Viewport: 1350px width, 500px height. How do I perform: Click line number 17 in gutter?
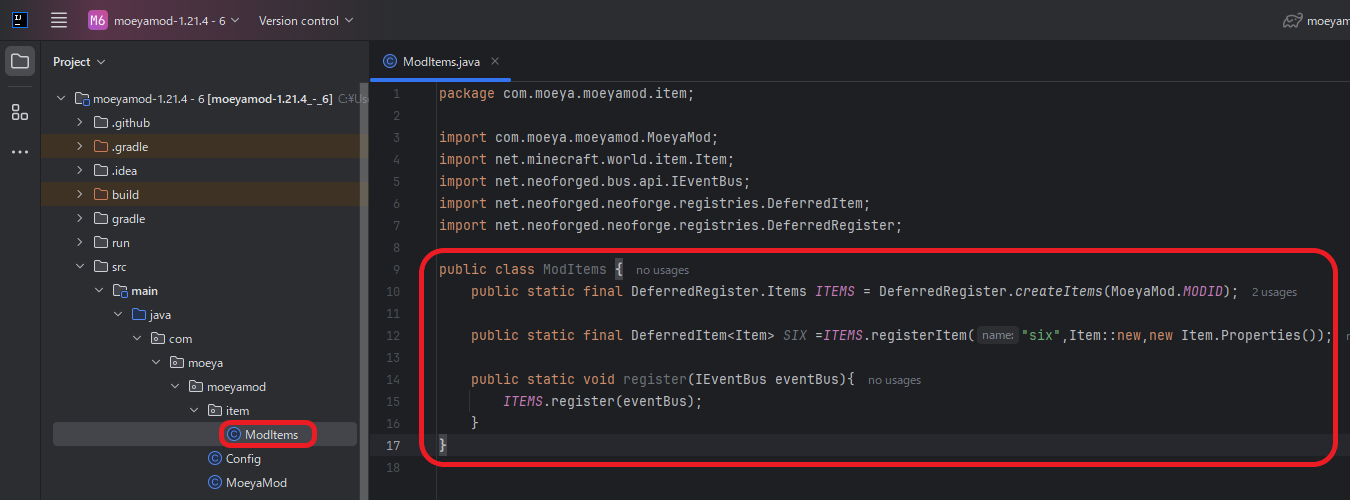point(392,446)
